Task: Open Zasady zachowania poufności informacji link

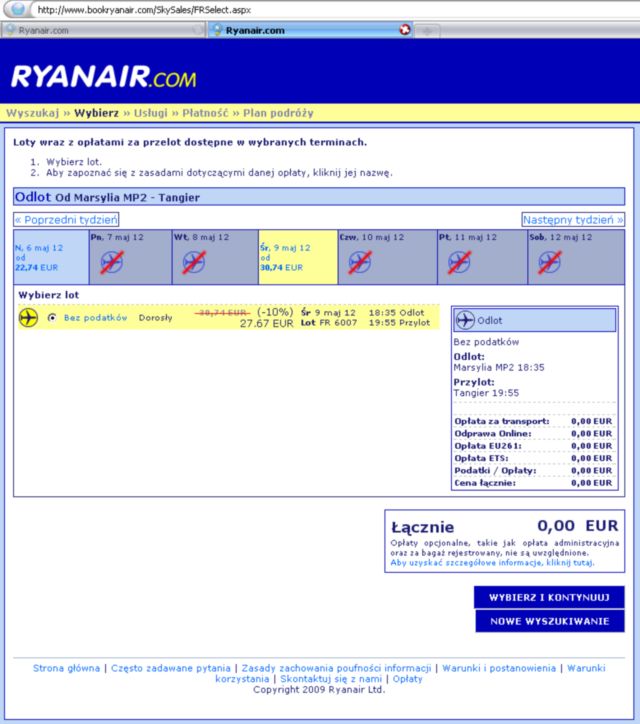Action: [336, 668]
